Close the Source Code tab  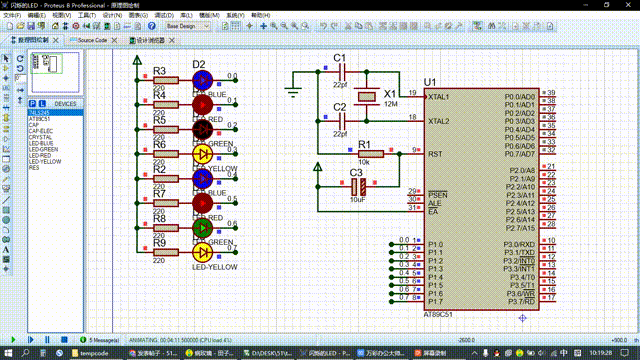point(114,40)
